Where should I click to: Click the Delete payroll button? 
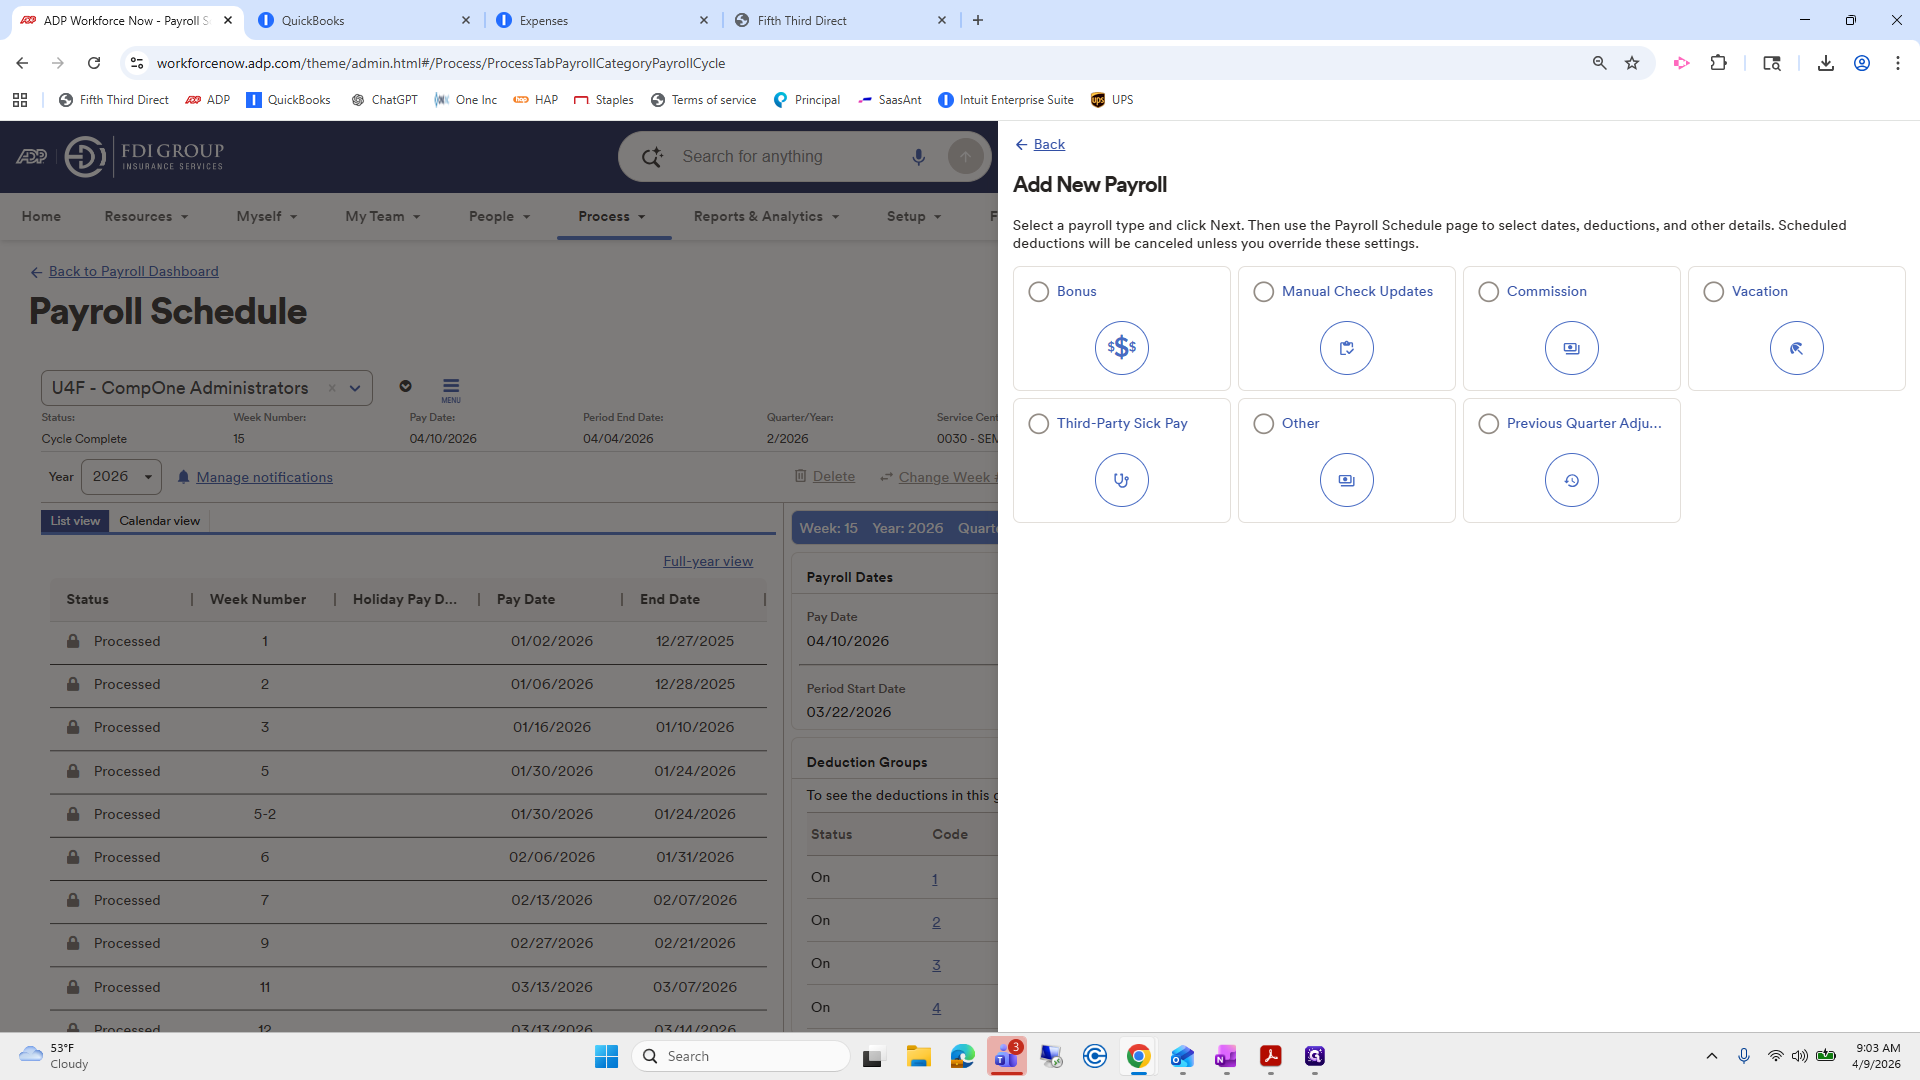pyautogui.click(x=825, y=477)
